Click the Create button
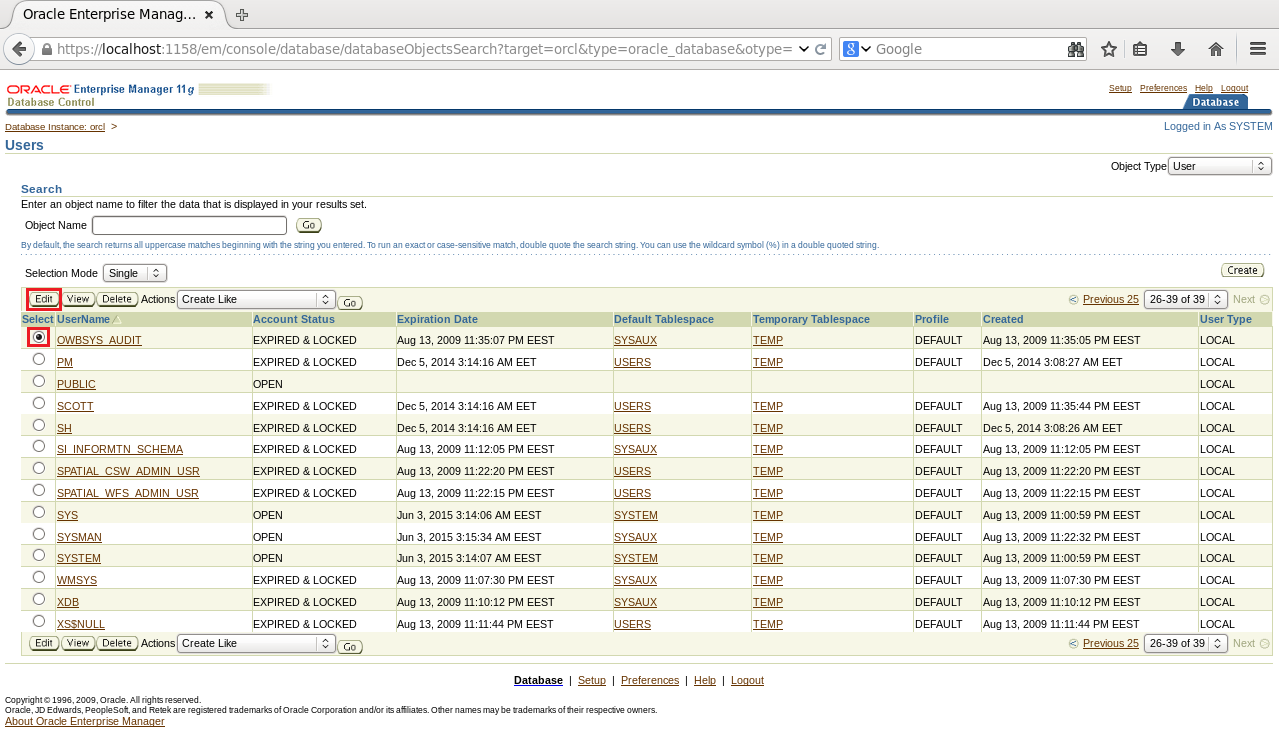This screenshot has width=1279, height=739. [1242, 271]
